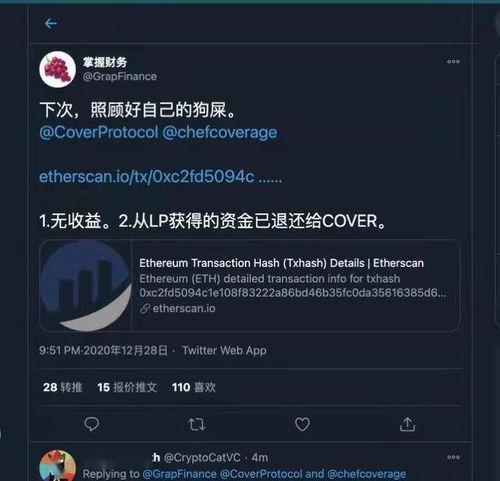
Task: Click the Twitter Web App source label
Action: tap(224, 350)
